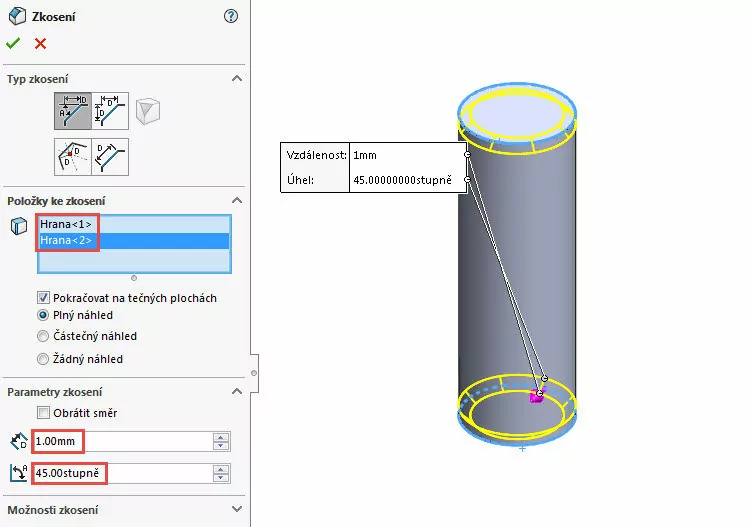Select Plný náhled radio button

pos(43,315)
